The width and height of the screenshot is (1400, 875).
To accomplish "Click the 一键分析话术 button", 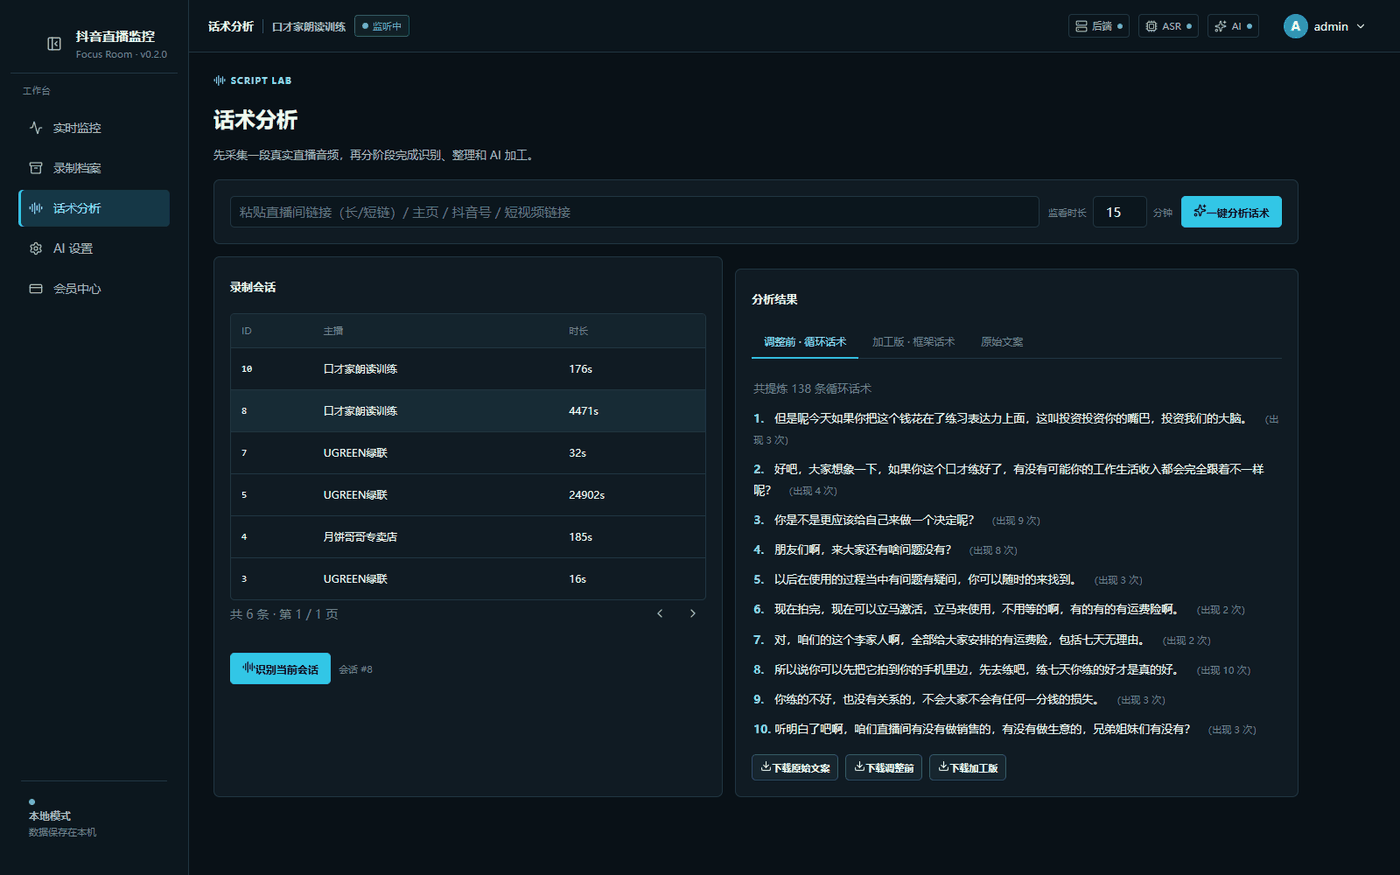I will coord(1231,212).
